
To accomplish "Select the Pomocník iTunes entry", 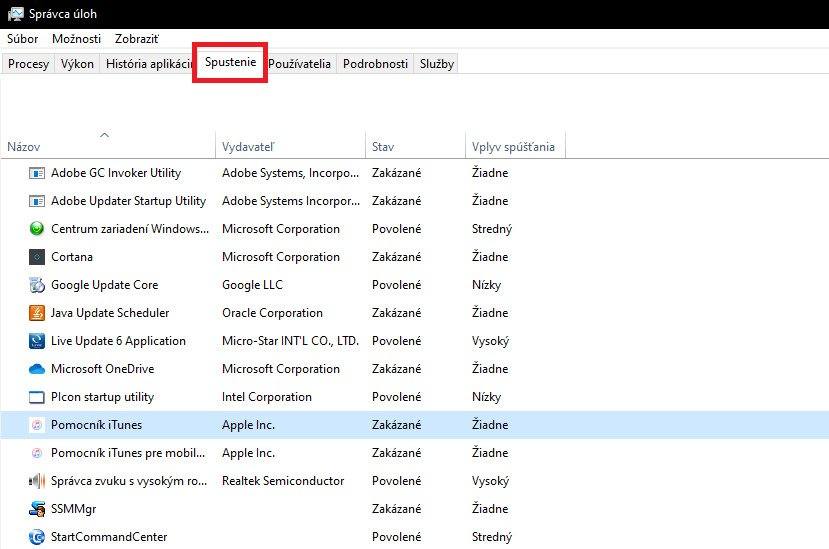I will (414, 425).
